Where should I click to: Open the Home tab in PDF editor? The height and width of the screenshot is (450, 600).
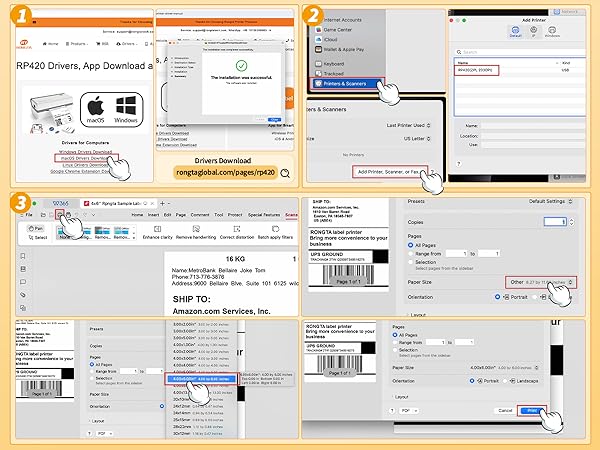pyautogui.click(x=137, y=215)
